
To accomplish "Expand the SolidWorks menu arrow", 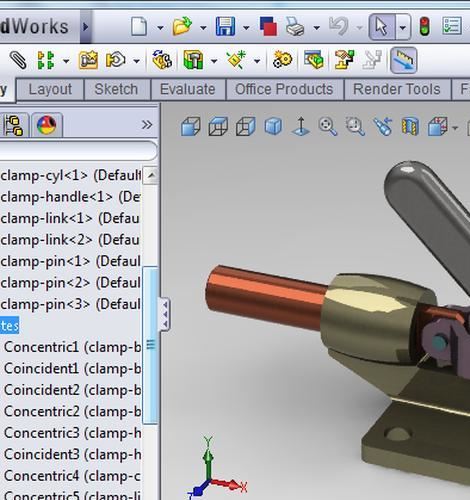I will (x=86, y=27).
